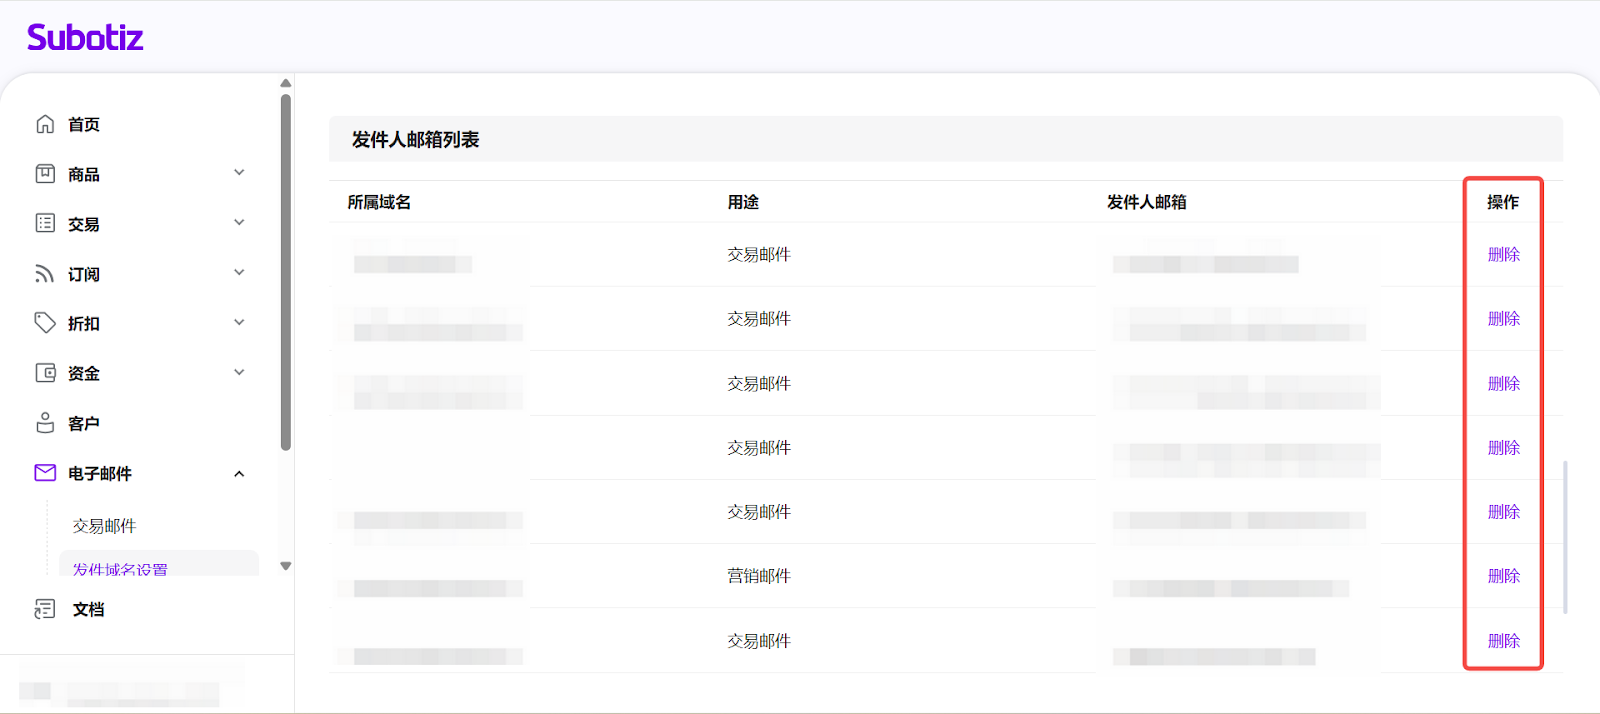This screenshot has width=1600, height=714.
Task: Collapse the 电子邮件 submenu chevron
Action: click(x=239, y=474)
